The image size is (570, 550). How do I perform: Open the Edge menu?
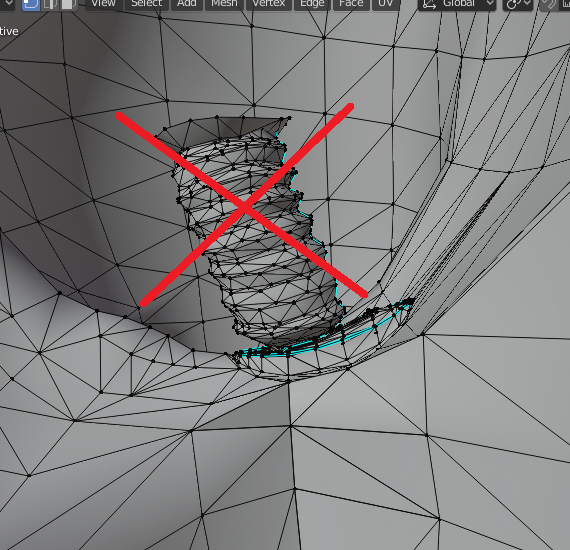312,4
